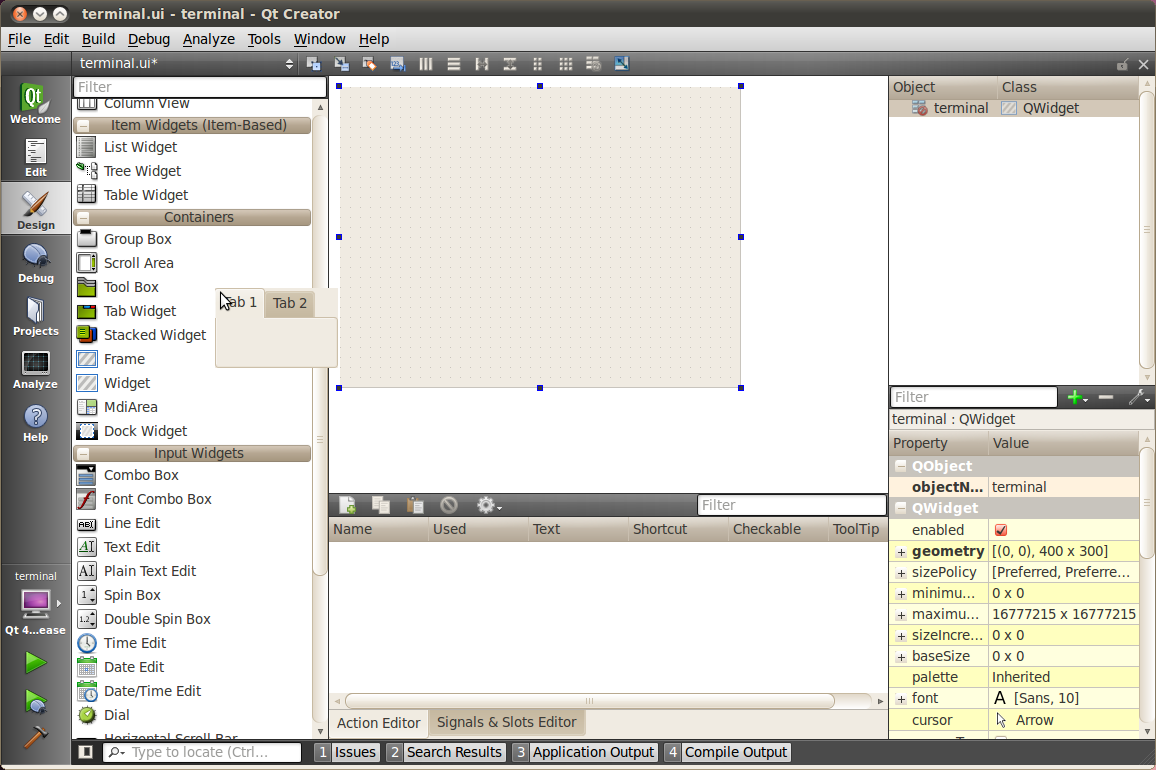Image resolution: width=1156 pixels, height=770 pixels.
Task: Start debugging with run-debug icon
Action: tap(35, 701)
